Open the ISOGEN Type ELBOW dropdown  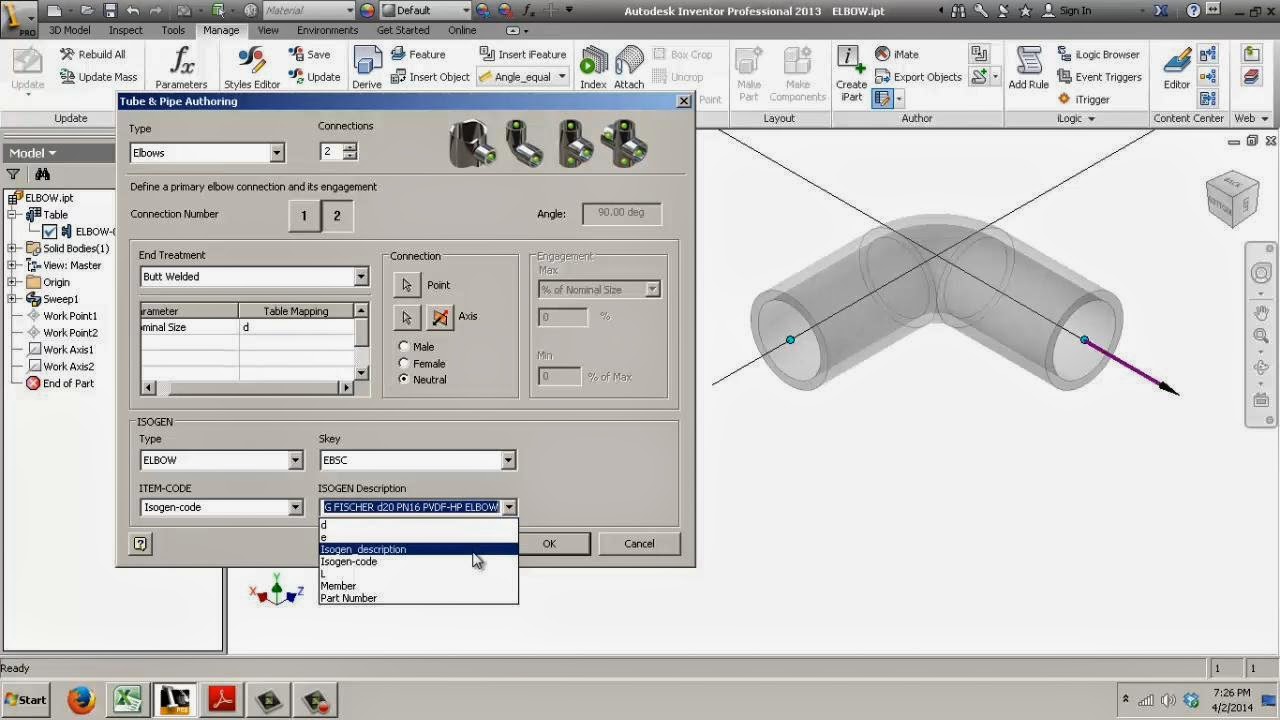tap(295, 460)
